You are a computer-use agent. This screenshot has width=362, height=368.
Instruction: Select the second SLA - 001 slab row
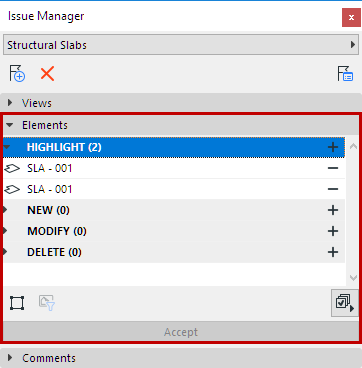174,189
